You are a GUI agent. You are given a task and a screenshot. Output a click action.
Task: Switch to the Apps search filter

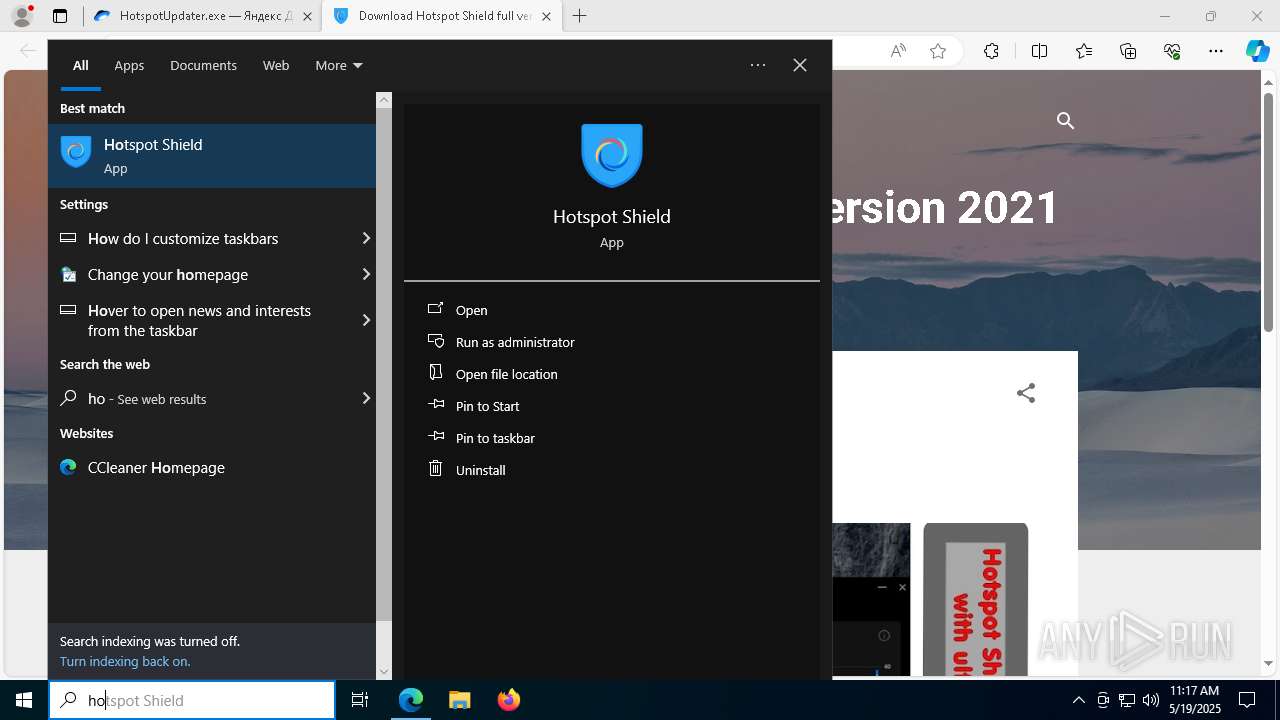[129, 65]
